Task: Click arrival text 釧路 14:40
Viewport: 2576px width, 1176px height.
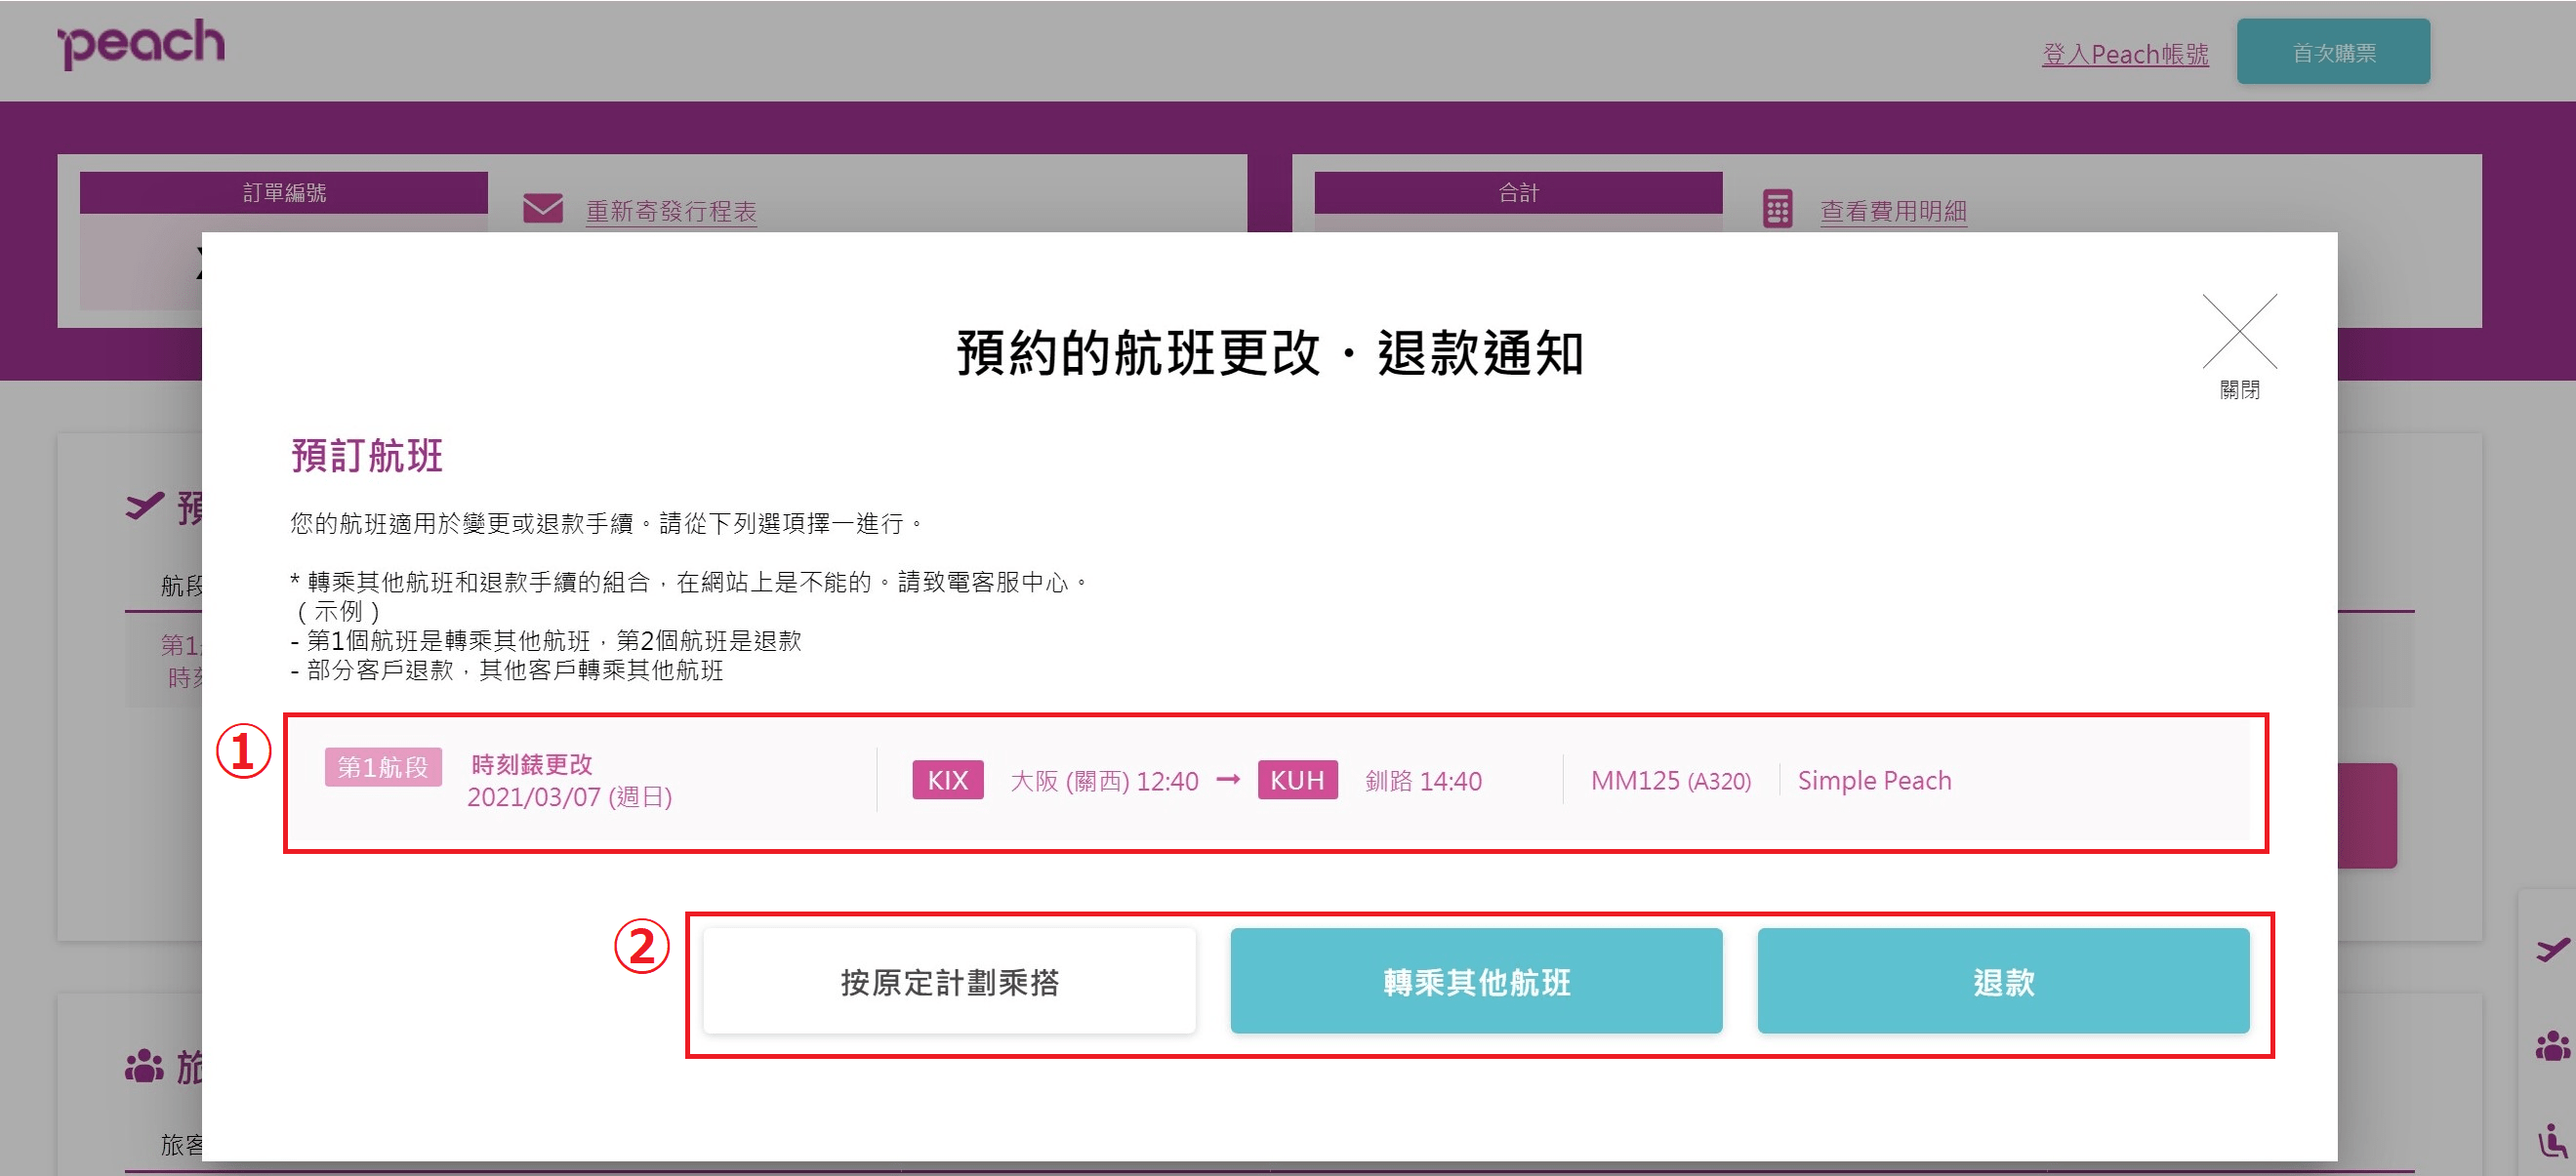Action: 1423,781
